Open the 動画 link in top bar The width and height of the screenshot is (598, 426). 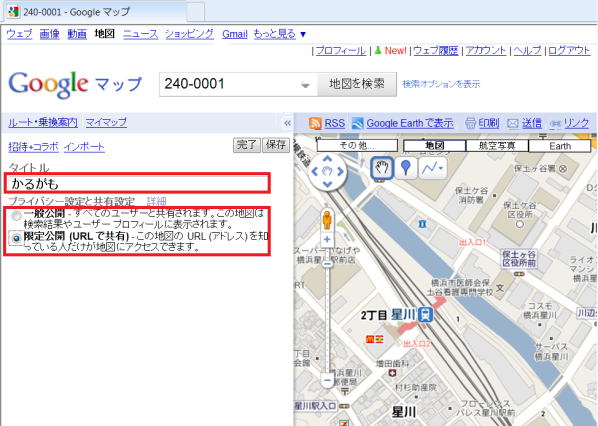click(x=77, y=34)
